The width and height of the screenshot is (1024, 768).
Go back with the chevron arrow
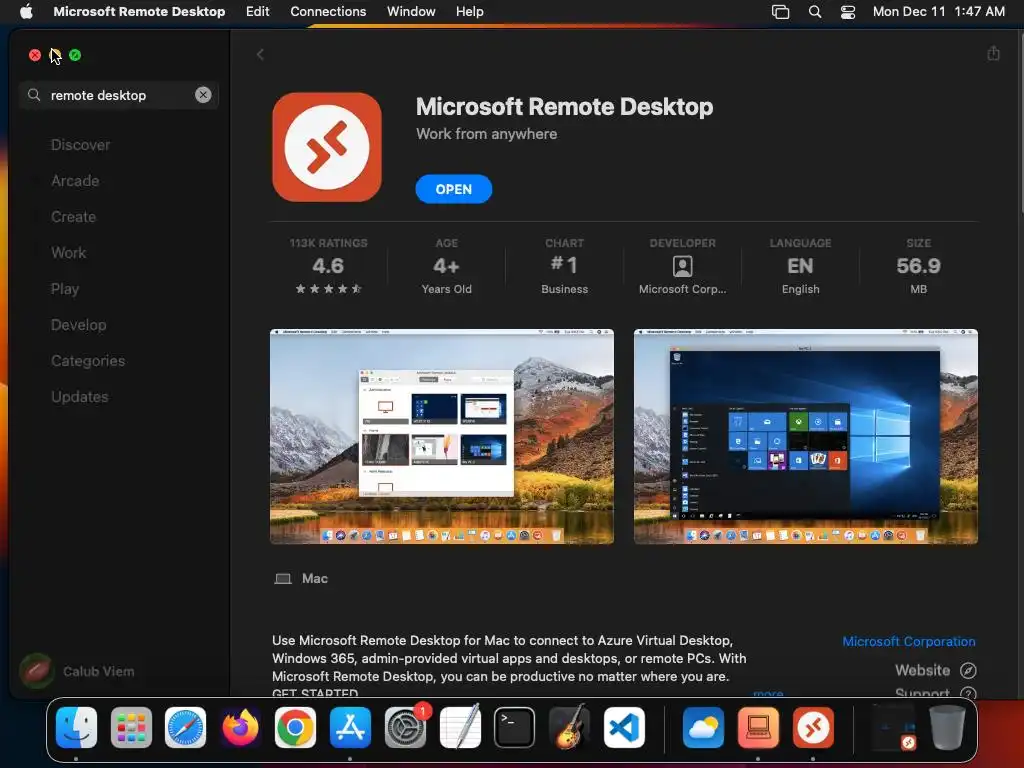(260, 54)
